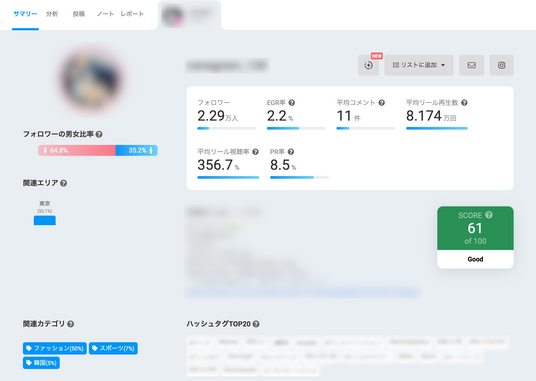Click help icon beside フォロワーの男女比率

(x=99, y=134)
